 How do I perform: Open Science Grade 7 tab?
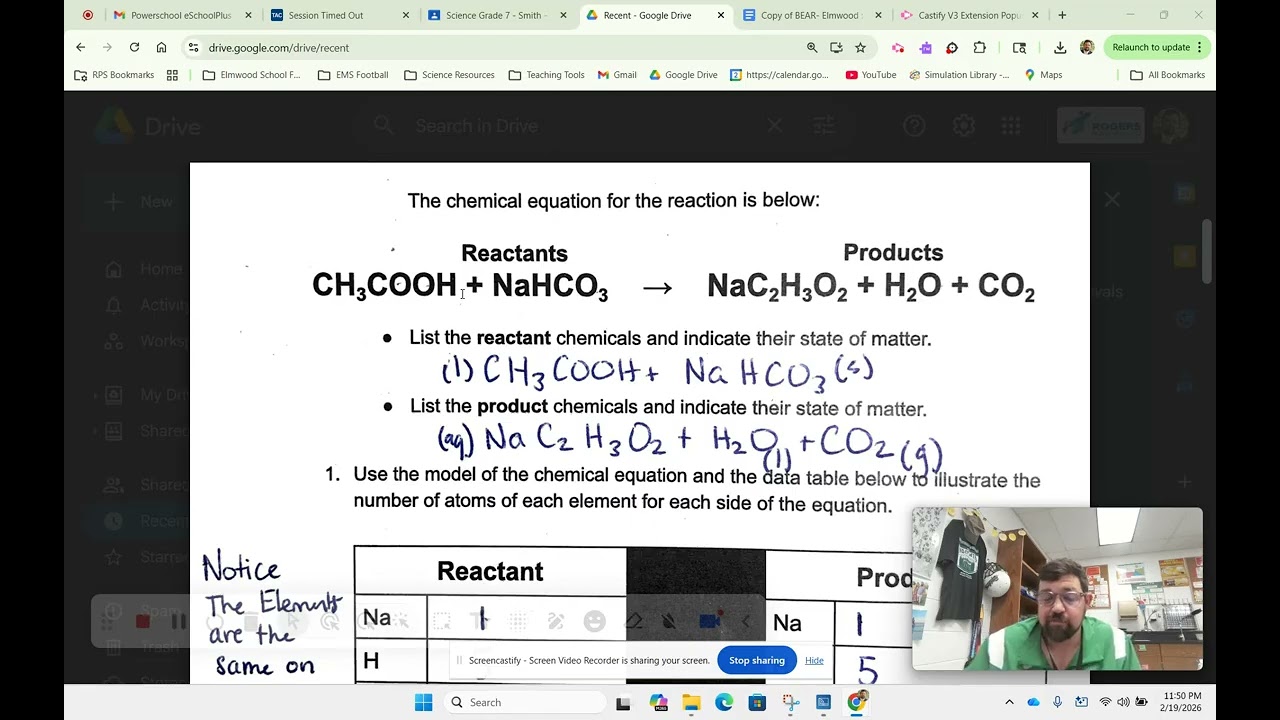coord(497,15)
